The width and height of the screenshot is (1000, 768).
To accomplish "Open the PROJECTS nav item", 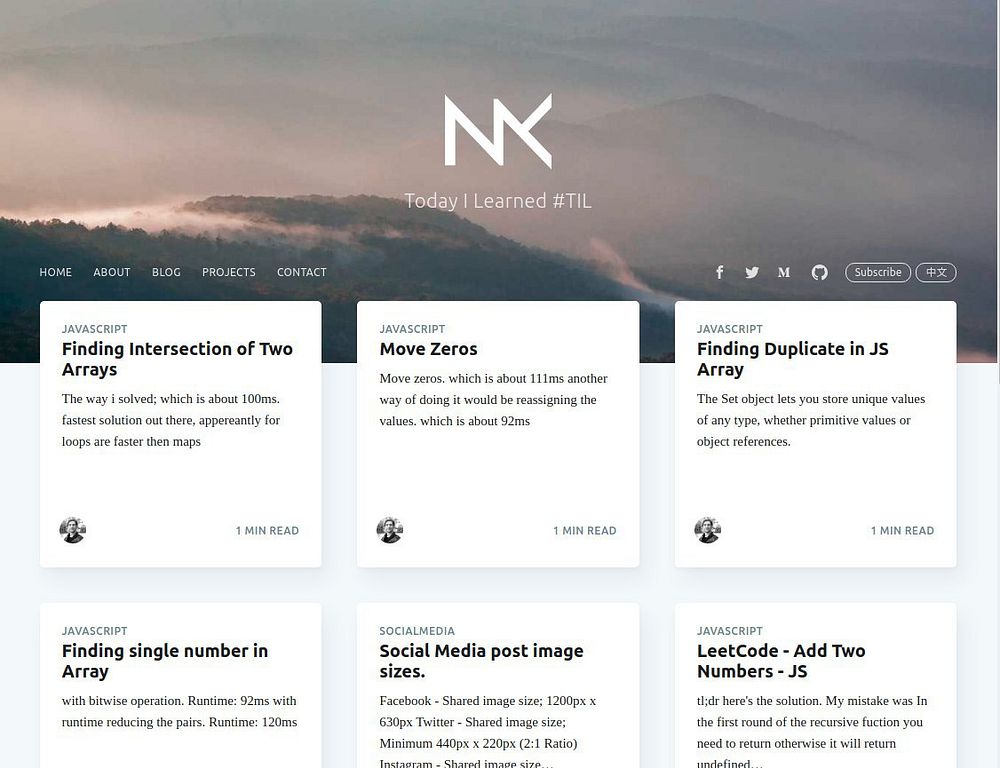I will click(x=228, y=272).
